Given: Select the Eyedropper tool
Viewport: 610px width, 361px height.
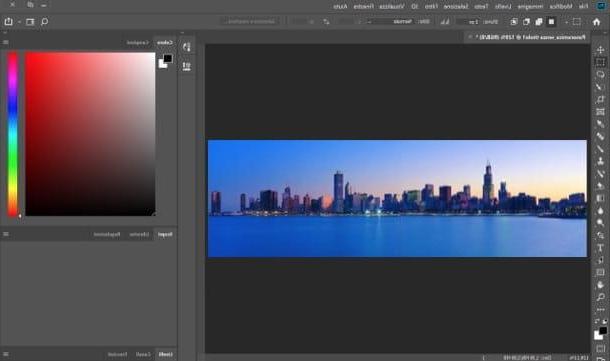Looking at the screenshot, I should (600, 124).
